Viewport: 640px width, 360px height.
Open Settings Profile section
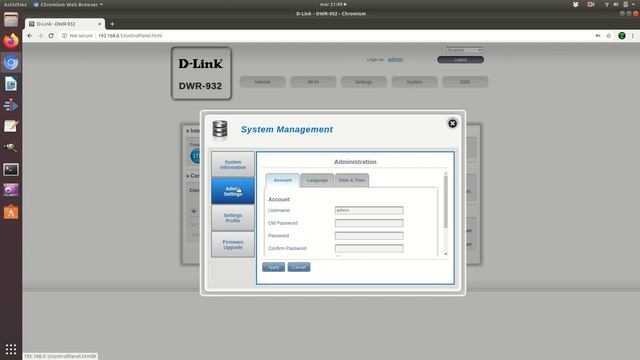(233, 218)
